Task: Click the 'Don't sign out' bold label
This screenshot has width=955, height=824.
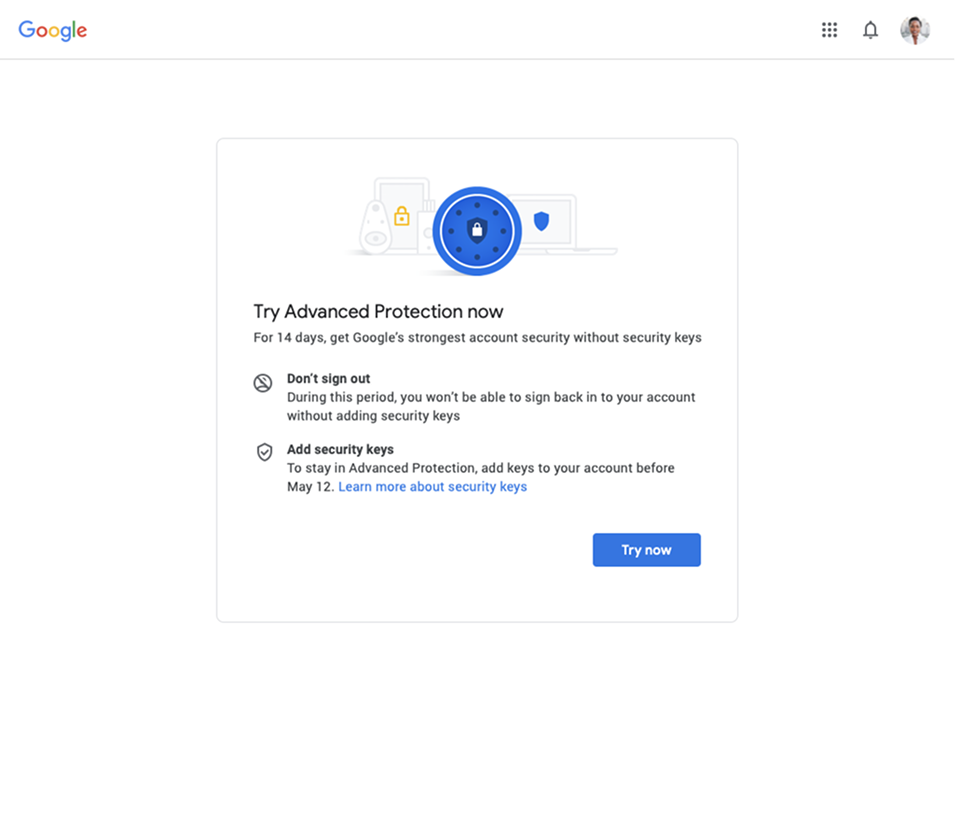Action: tap(329, 378)
